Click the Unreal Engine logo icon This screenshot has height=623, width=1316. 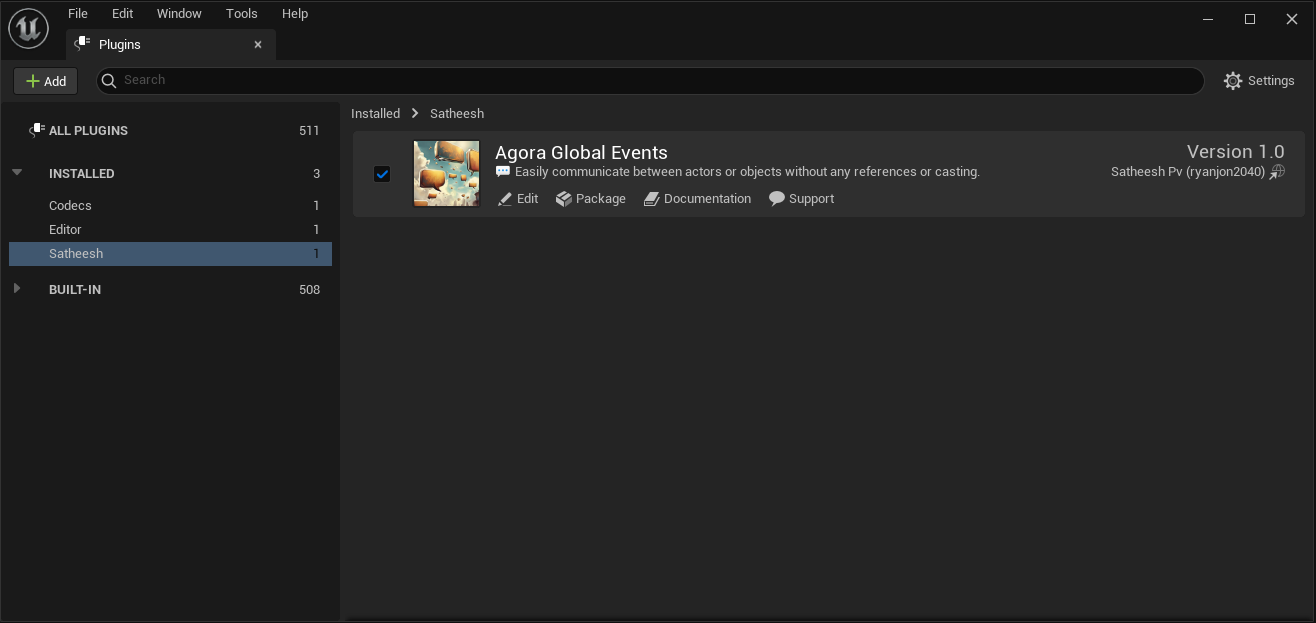click(28, 28)
